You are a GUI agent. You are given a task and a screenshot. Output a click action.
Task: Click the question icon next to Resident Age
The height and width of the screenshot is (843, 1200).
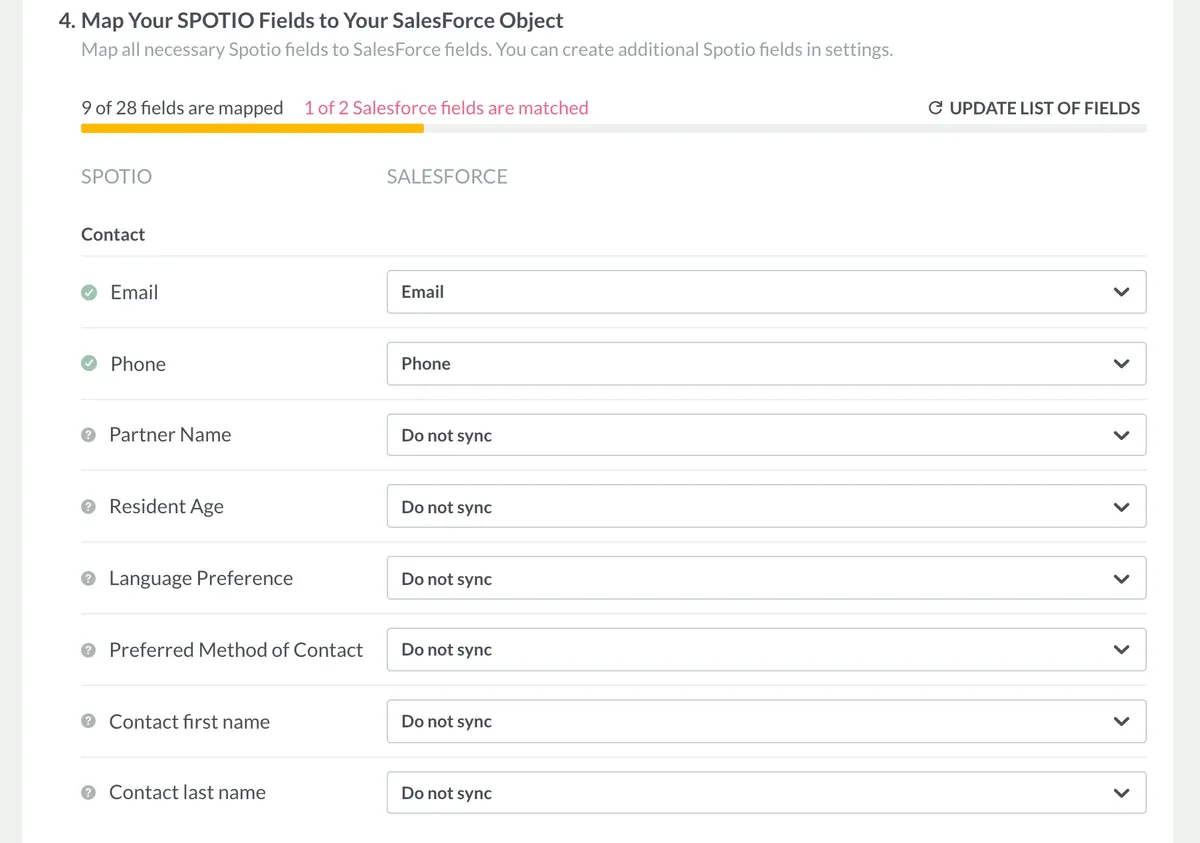(88, 507)
